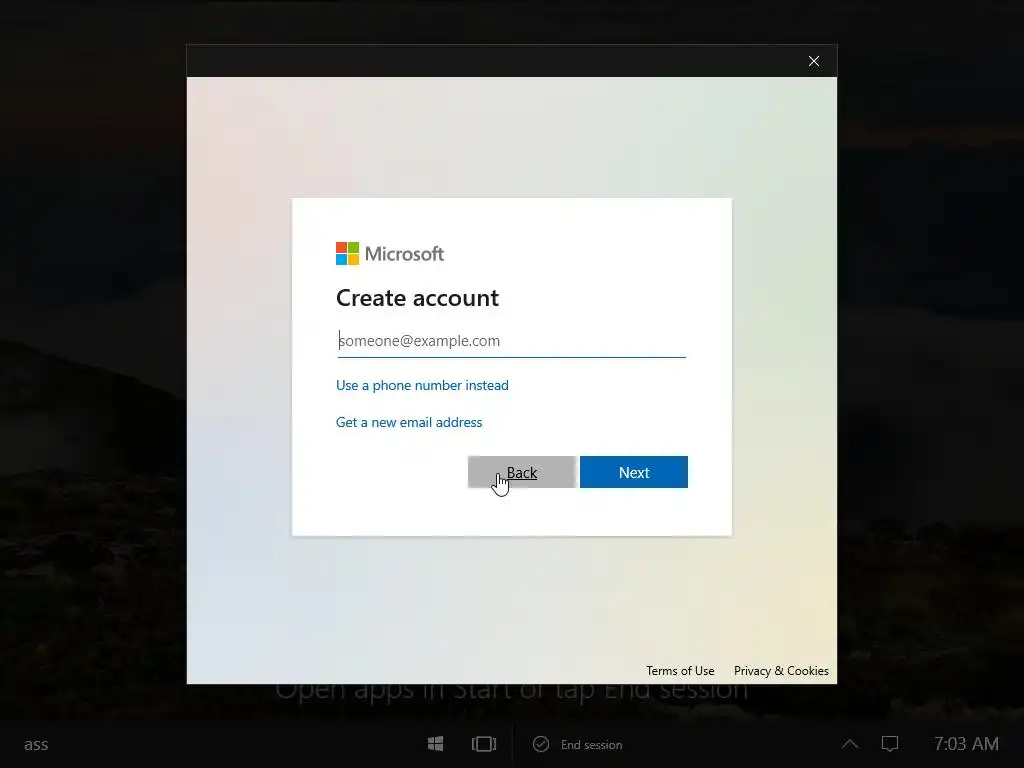1024x768 pixels.
Task: Click the email address input field
Action: click(x=511, y=341)
